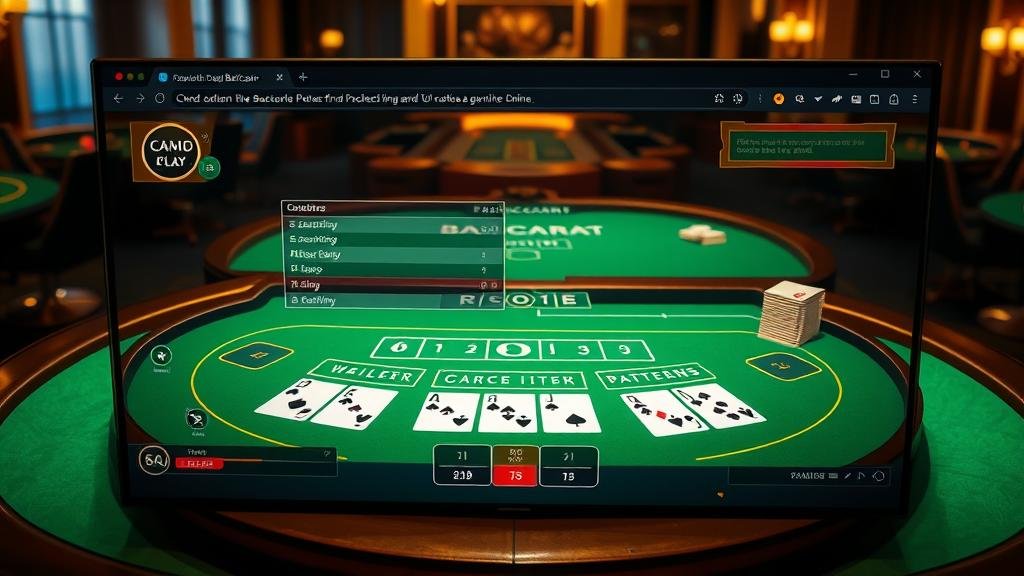Open a new tab with the plus icon
This screenshot has height=576, width=1024.
click(302, 77)
